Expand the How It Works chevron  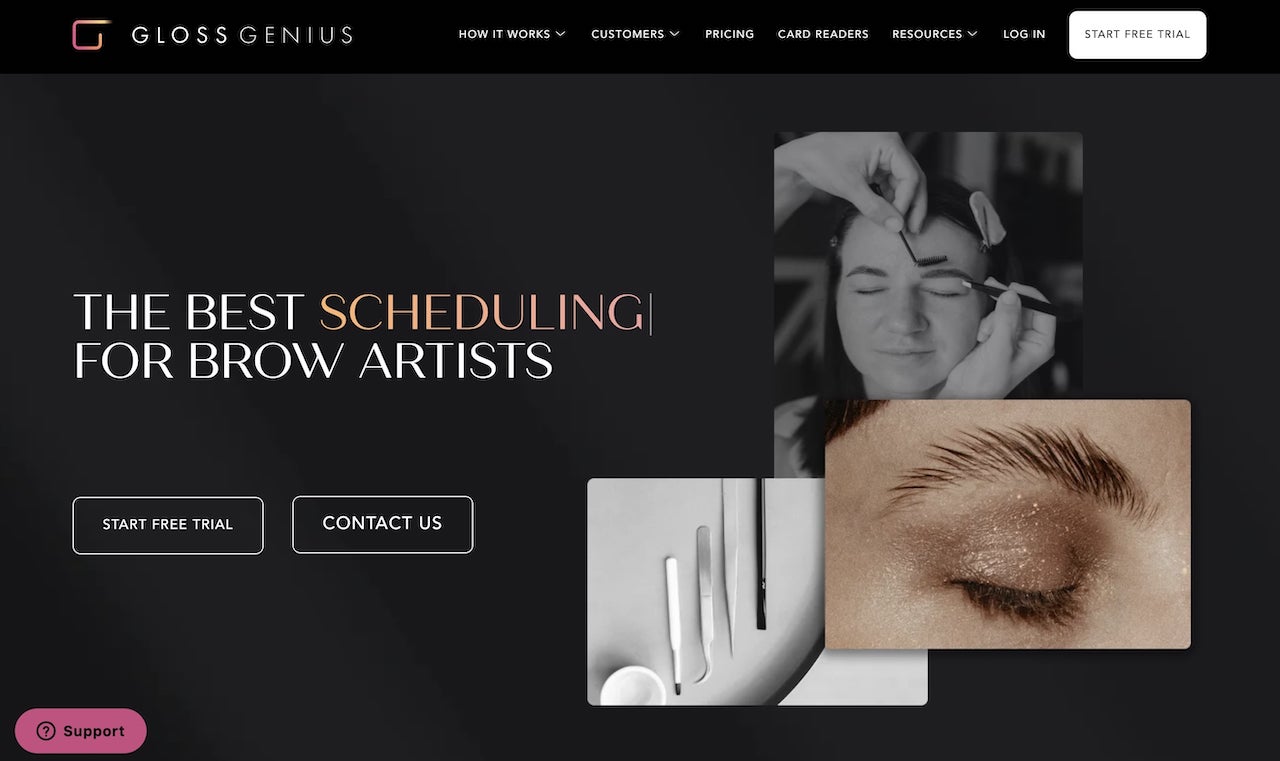560,34
